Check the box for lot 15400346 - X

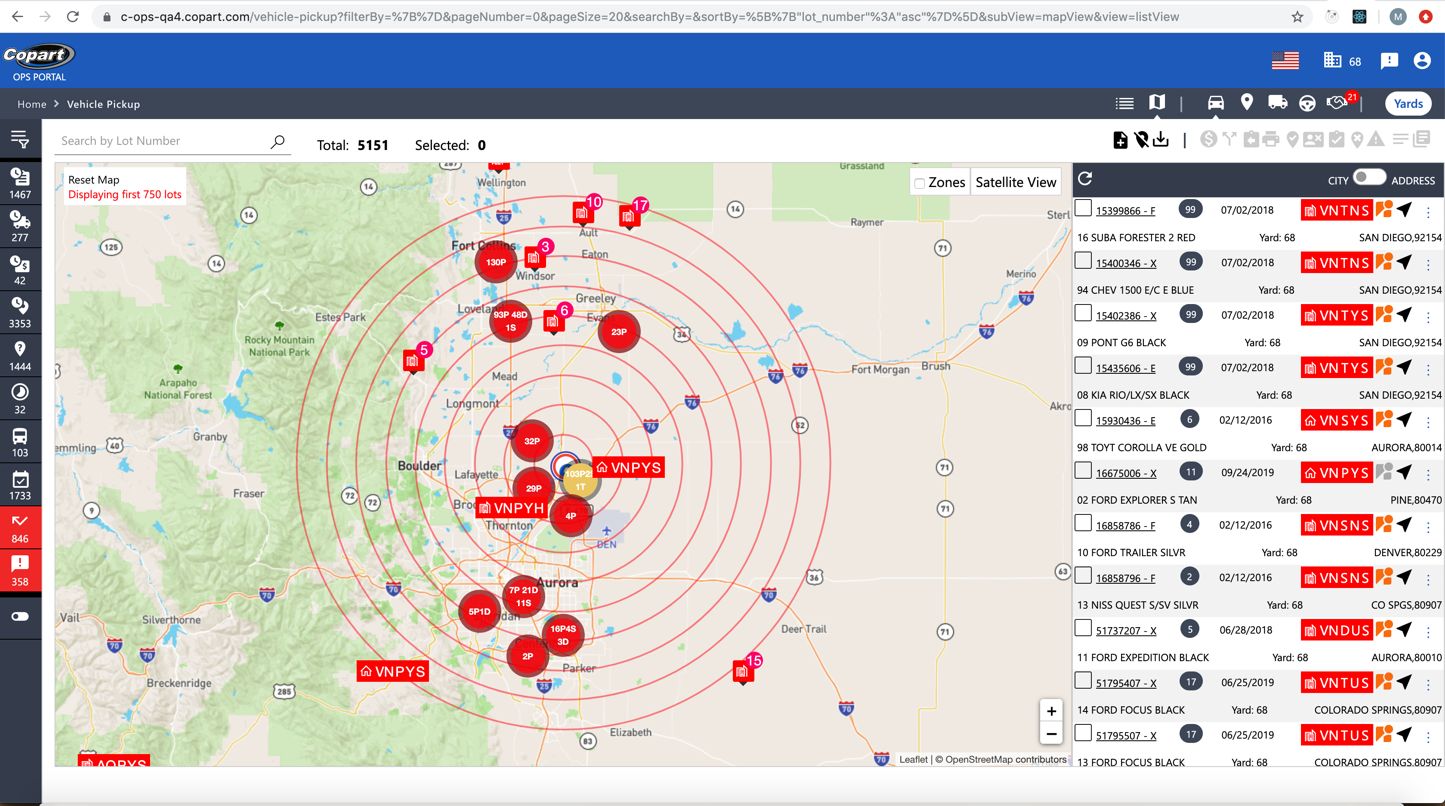[x=1083, y=260]
